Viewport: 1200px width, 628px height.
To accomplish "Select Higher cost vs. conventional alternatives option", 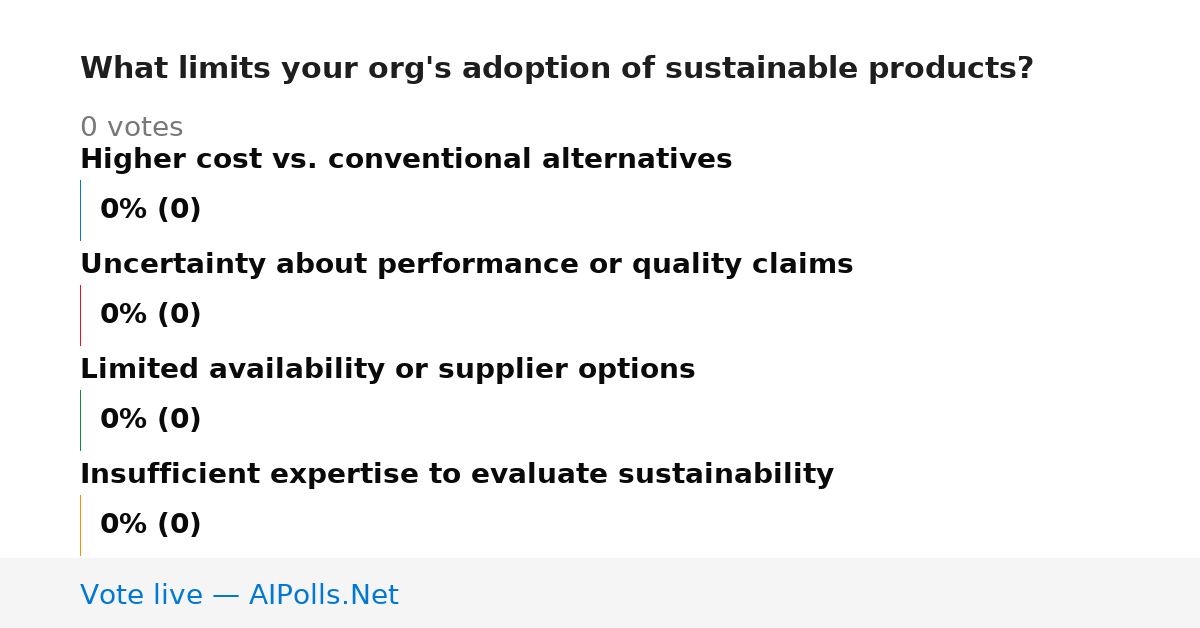I will [x=406, y=160].
